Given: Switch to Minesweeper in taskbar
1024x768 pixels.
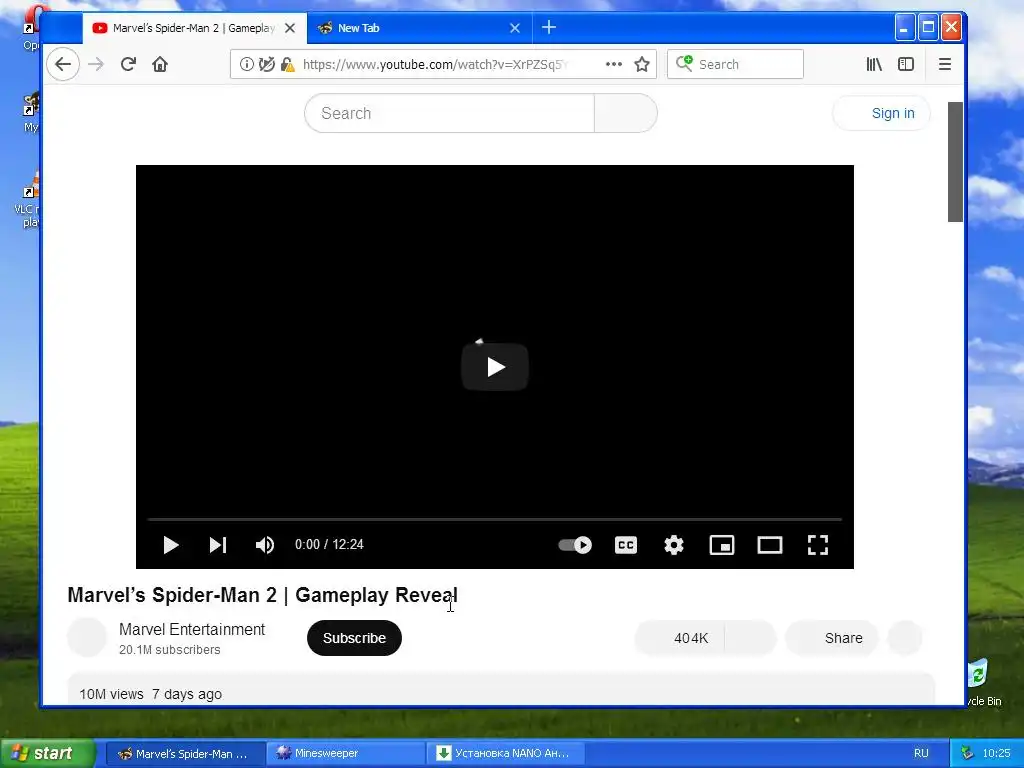Looking at the screenshot, I should point(345,753).
